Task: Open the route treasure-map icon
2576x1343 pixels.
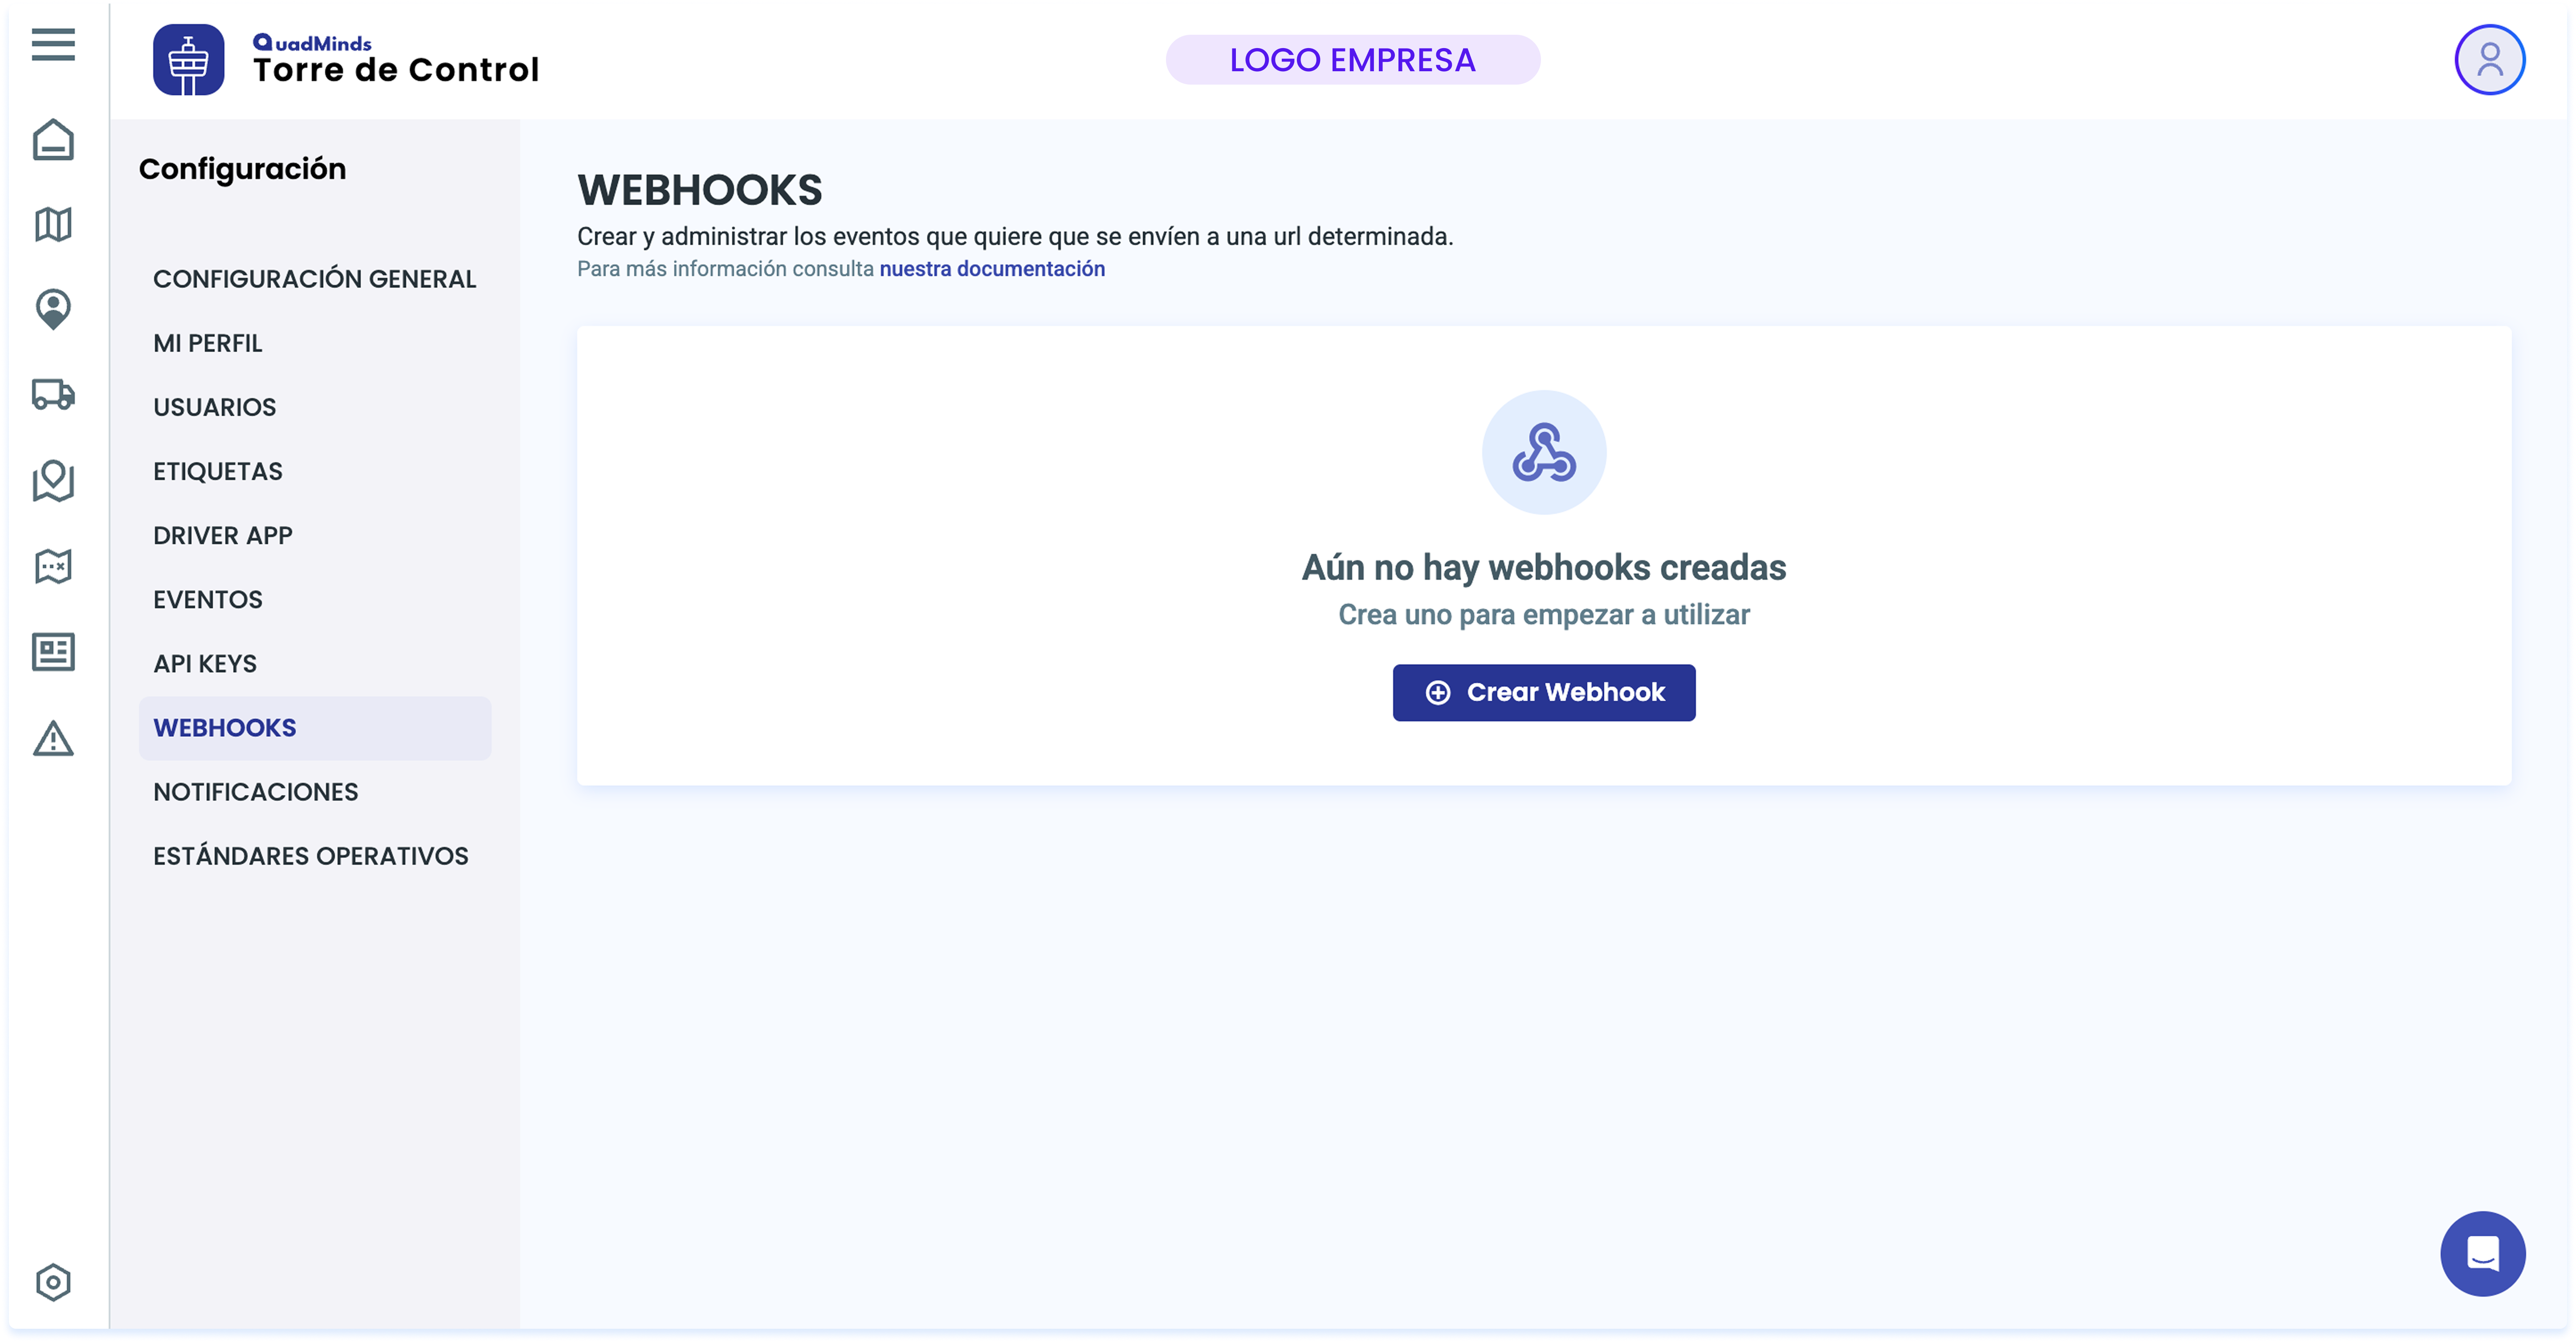Action: pos(53,566)
